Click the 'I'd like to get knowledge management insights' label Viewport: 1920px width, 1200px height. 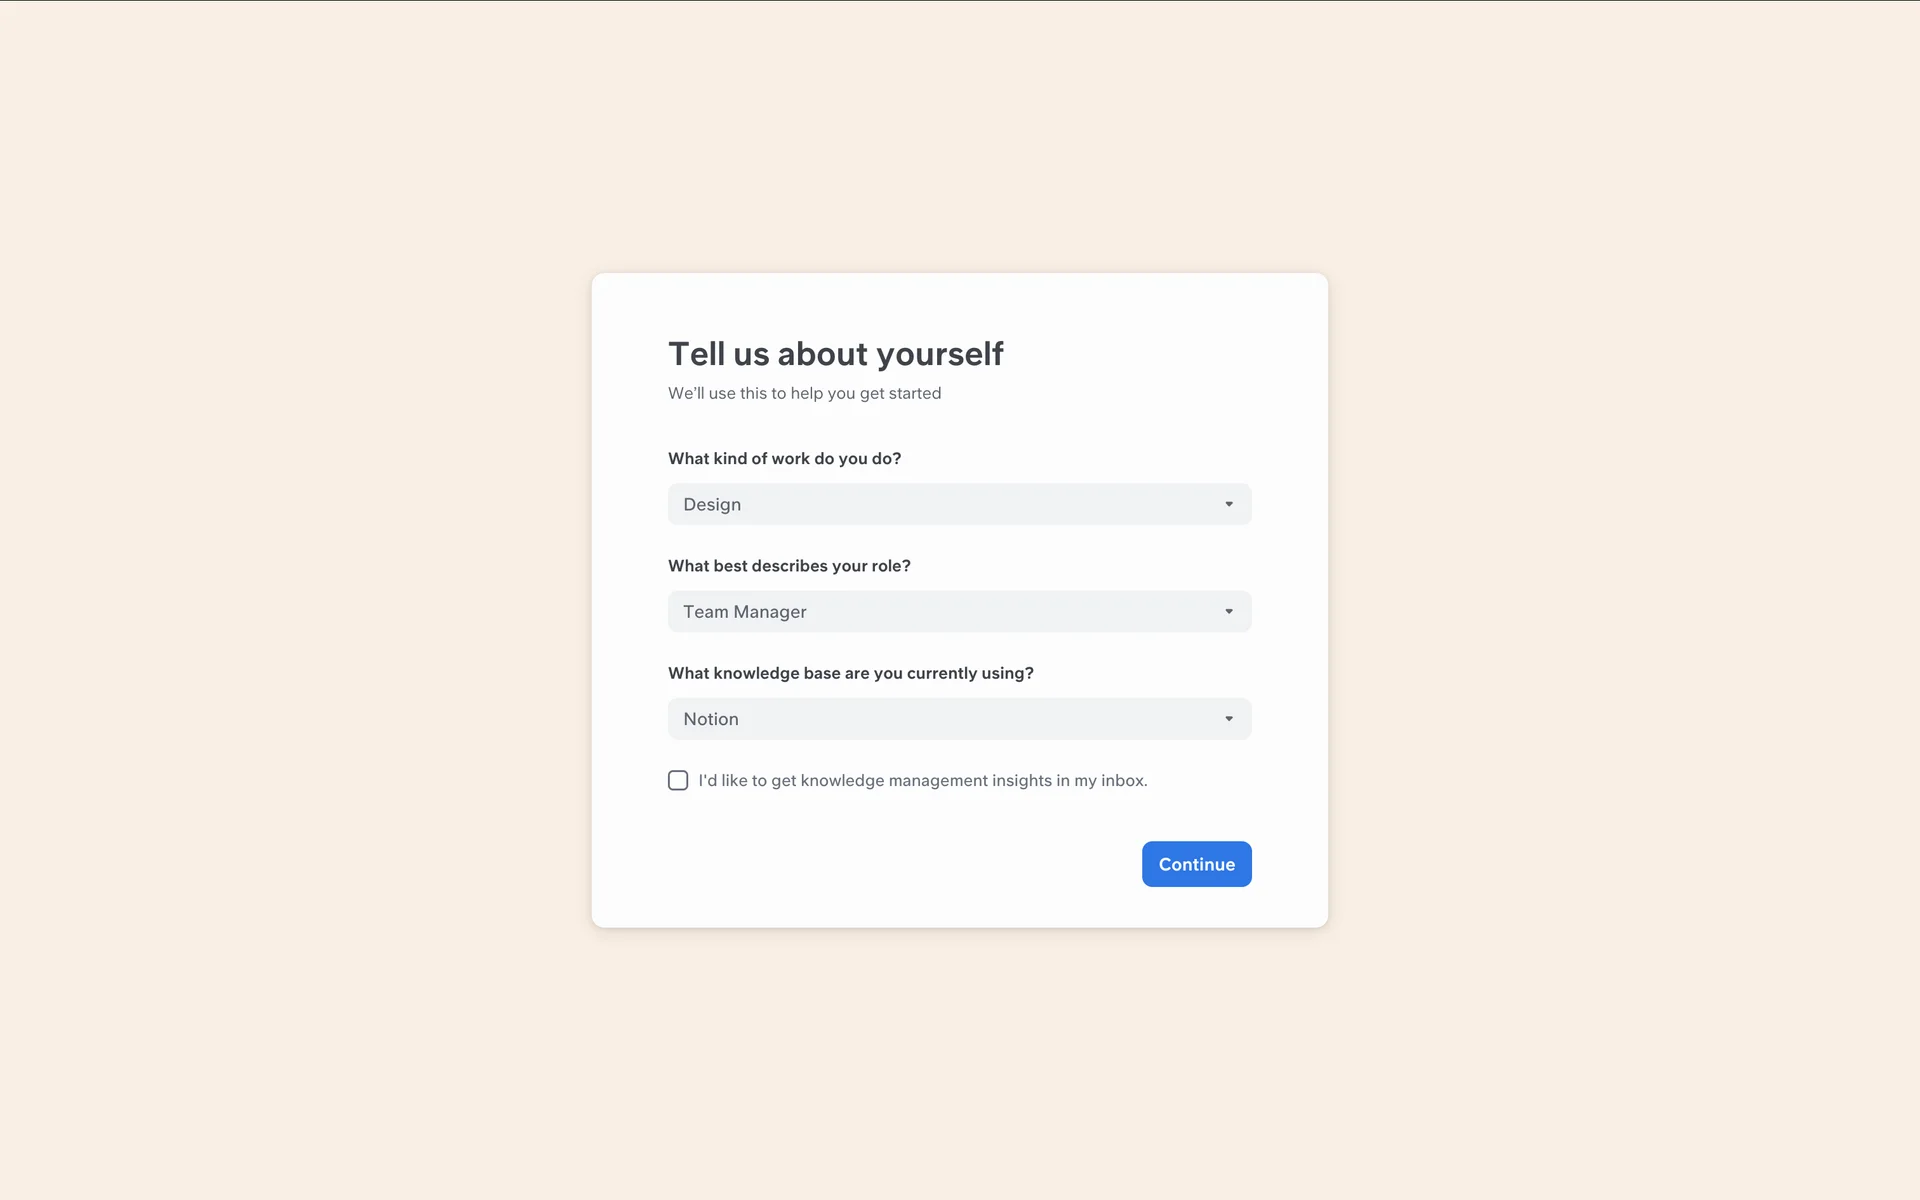click(x=921, y=780)
